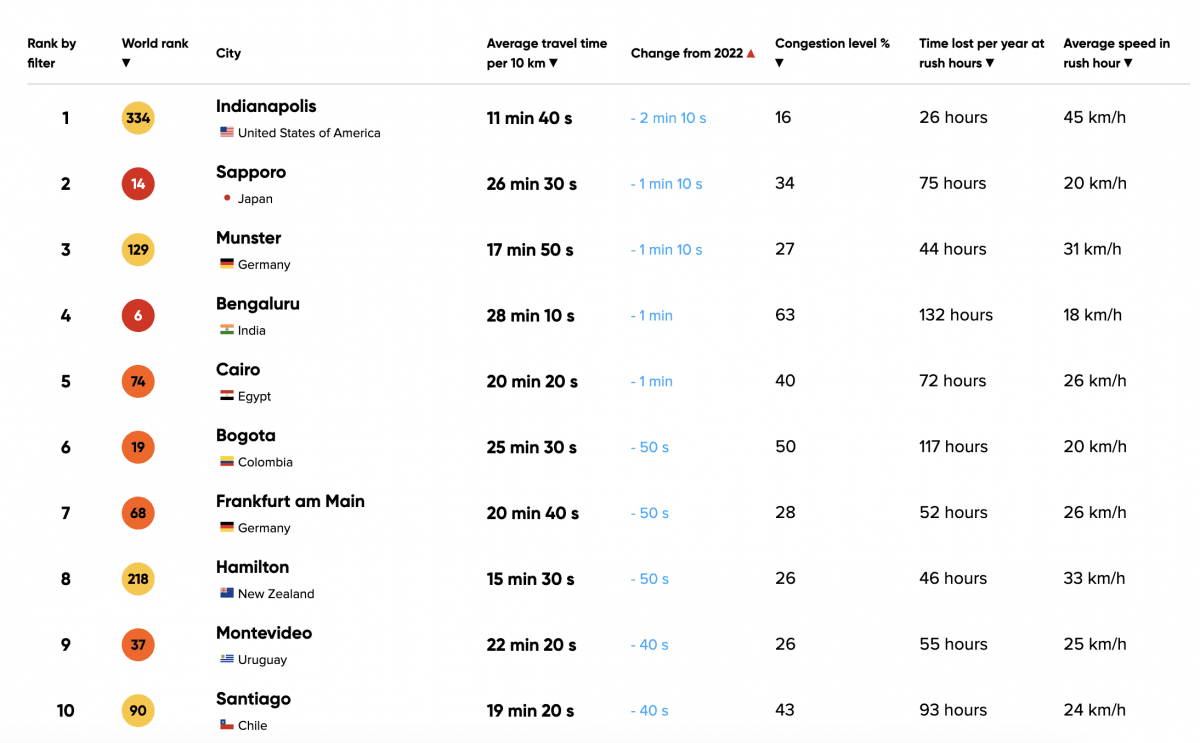The image size is (1200, 743).
Task: Click the Egypt flag beside Cairo
Action: (227, 396)
